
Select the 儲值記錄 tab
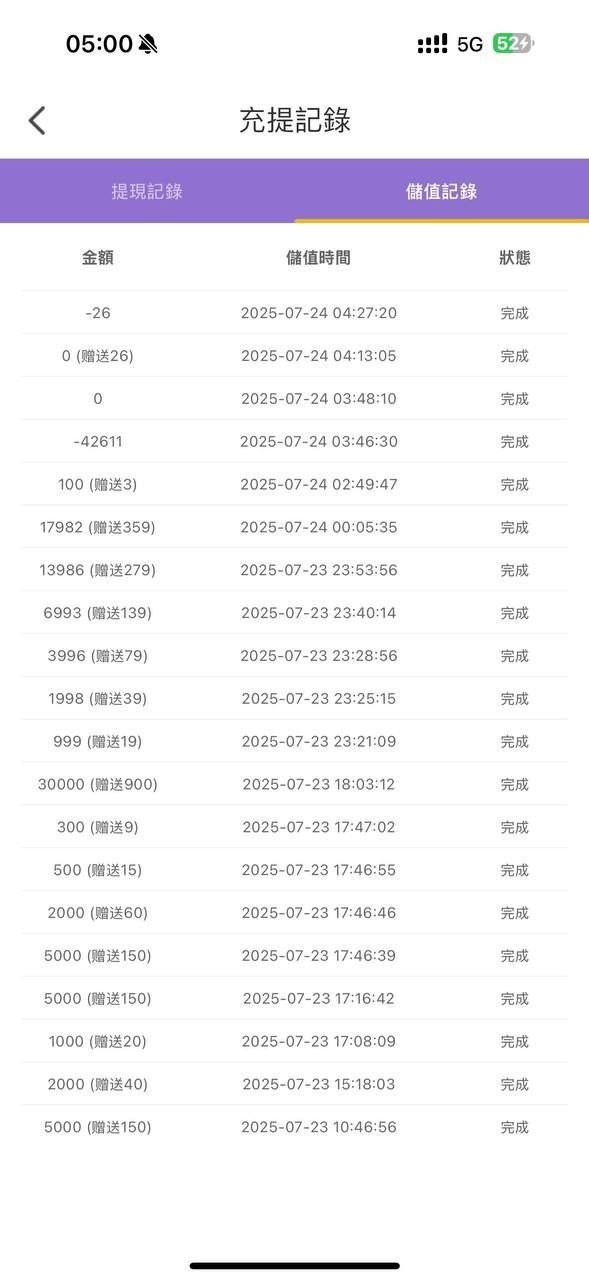442,190
